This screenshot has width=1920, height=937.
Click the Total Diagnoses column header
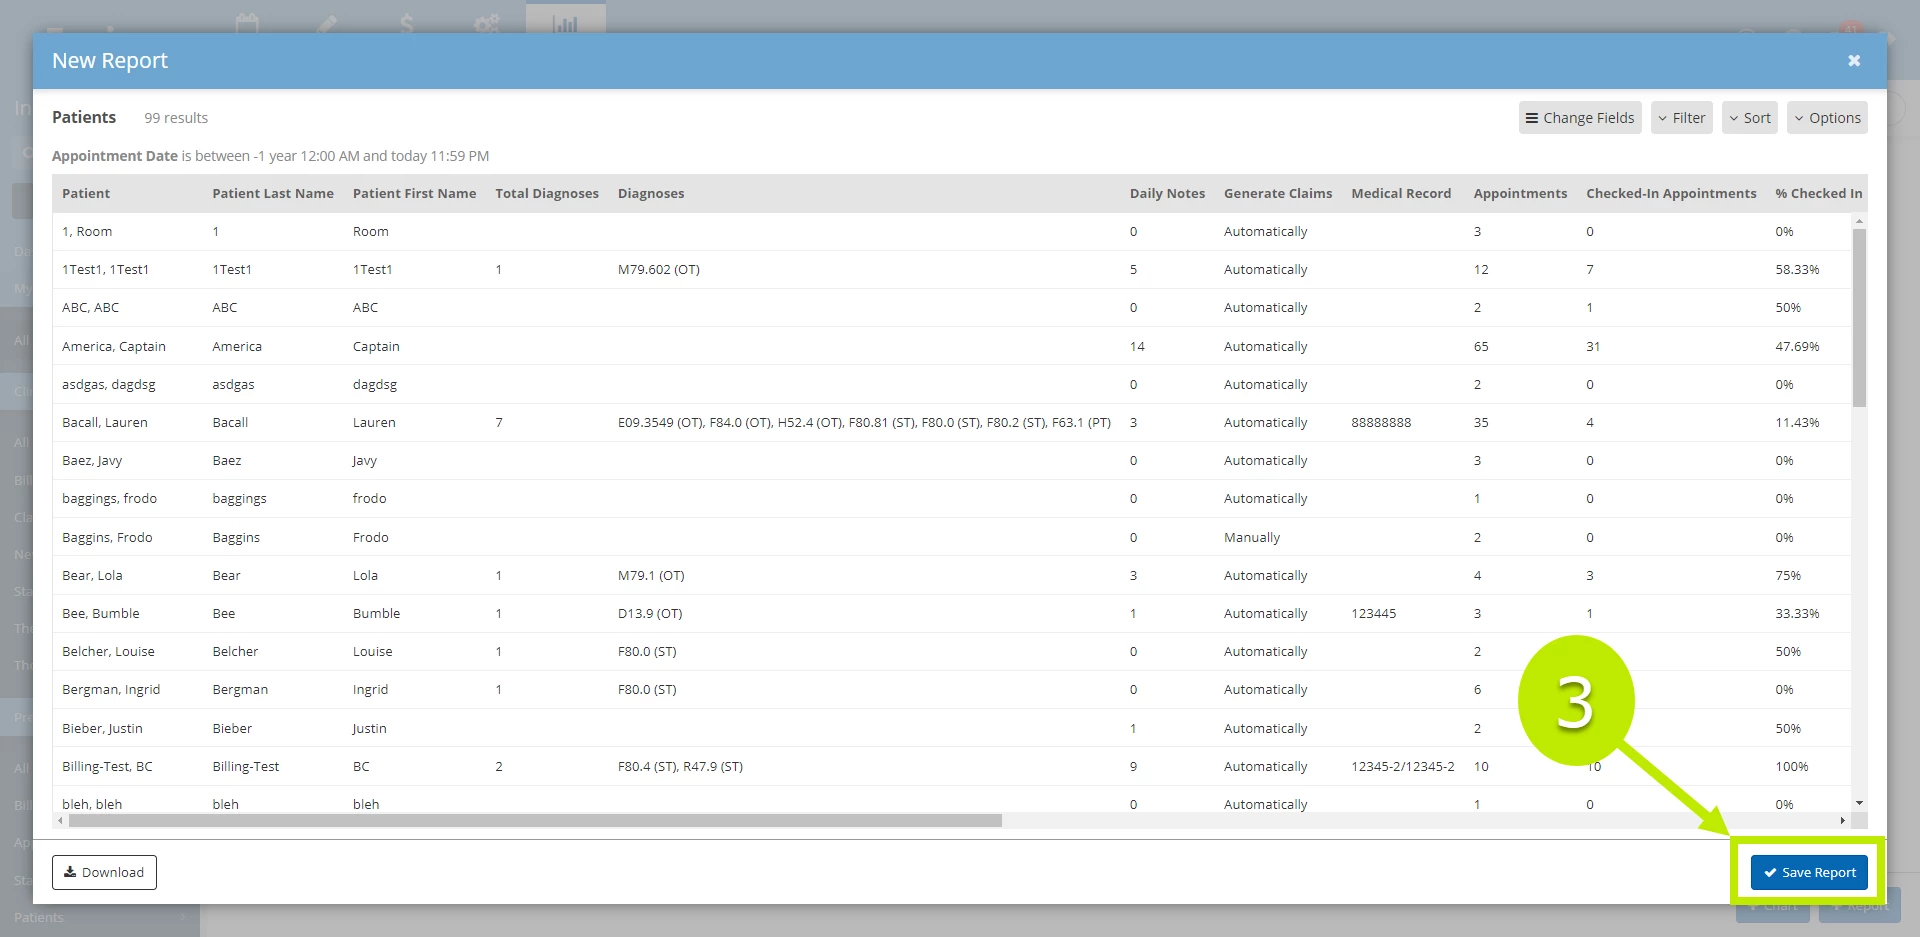(x=547, y=194)
